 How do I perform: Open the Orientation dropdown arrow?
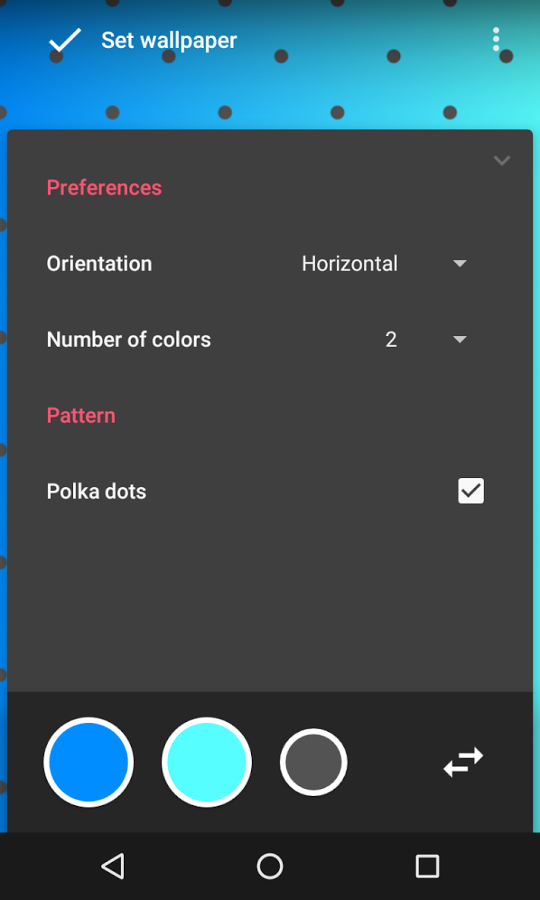pyautogui.click(x=460, y=263)
